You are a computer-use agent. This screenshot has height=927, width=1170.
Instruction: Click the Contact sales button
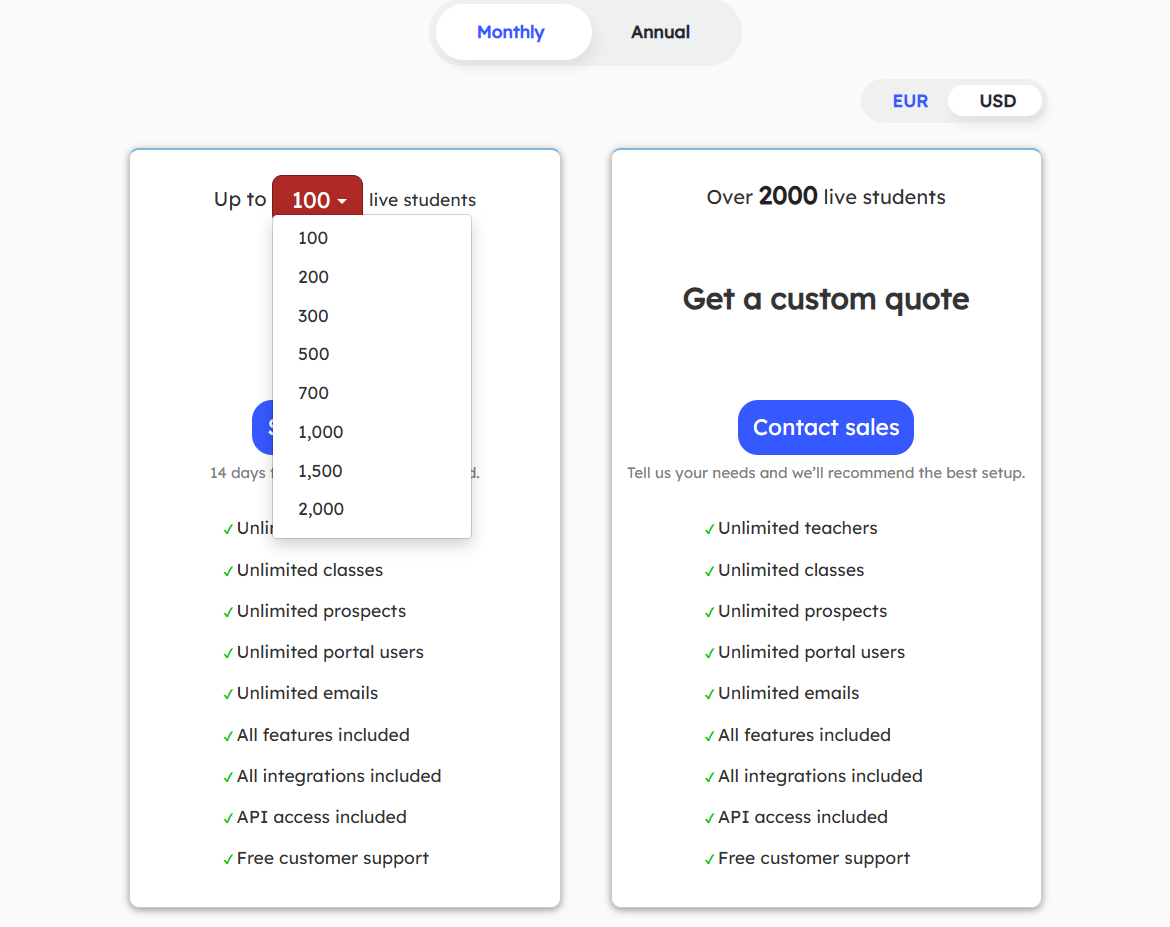point(825,427)
